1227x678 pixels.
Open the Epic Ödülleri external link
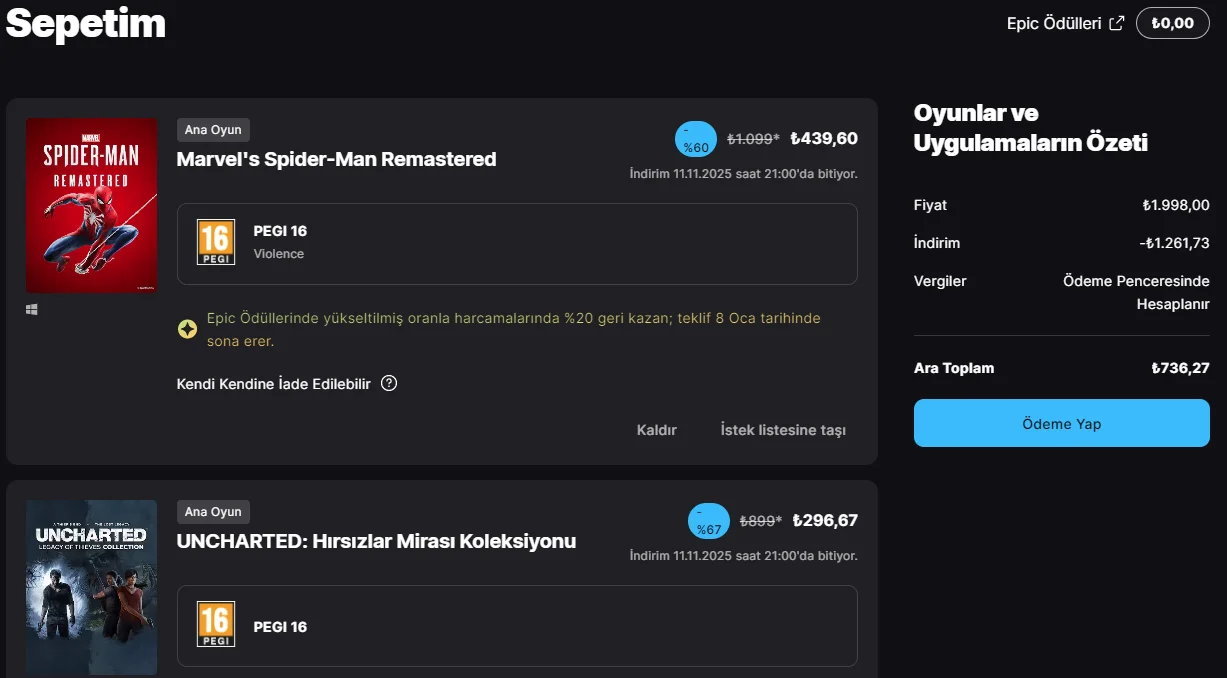1065,23
